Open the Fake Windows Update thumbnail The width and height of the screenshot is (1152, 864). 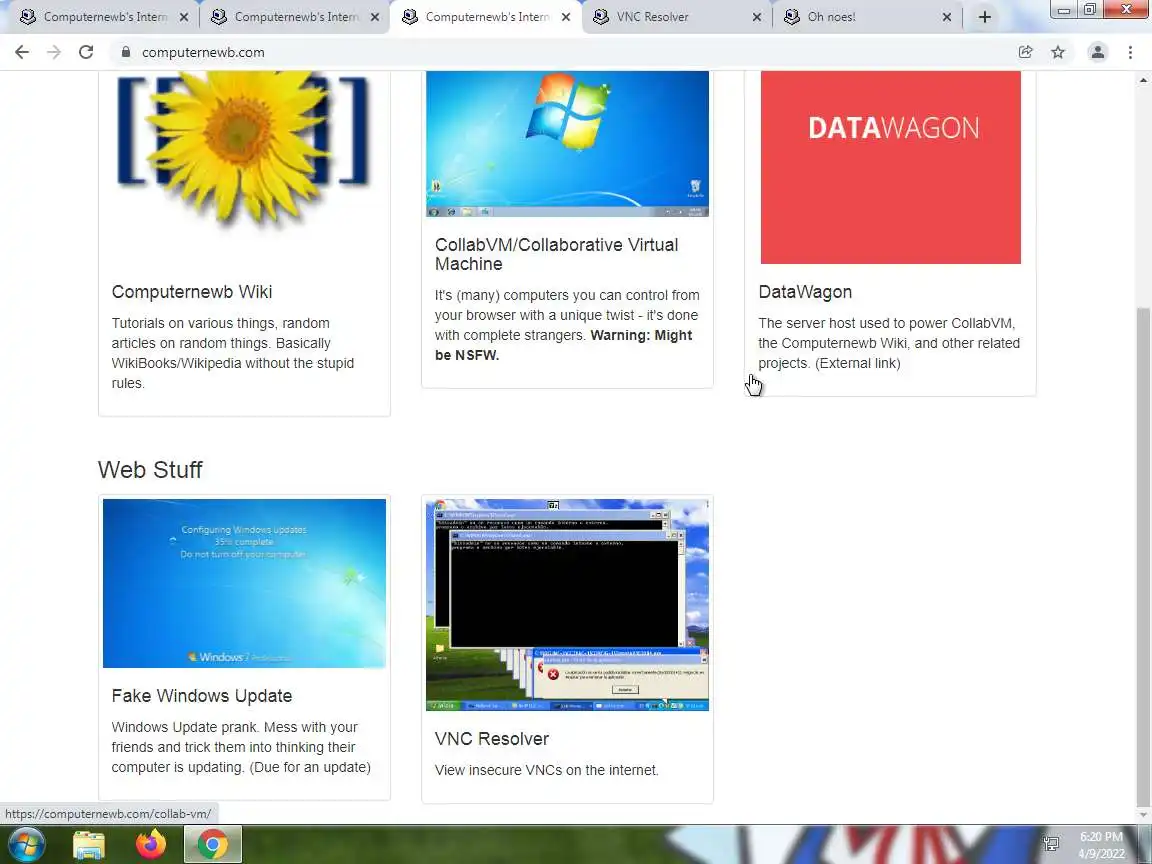244,583
